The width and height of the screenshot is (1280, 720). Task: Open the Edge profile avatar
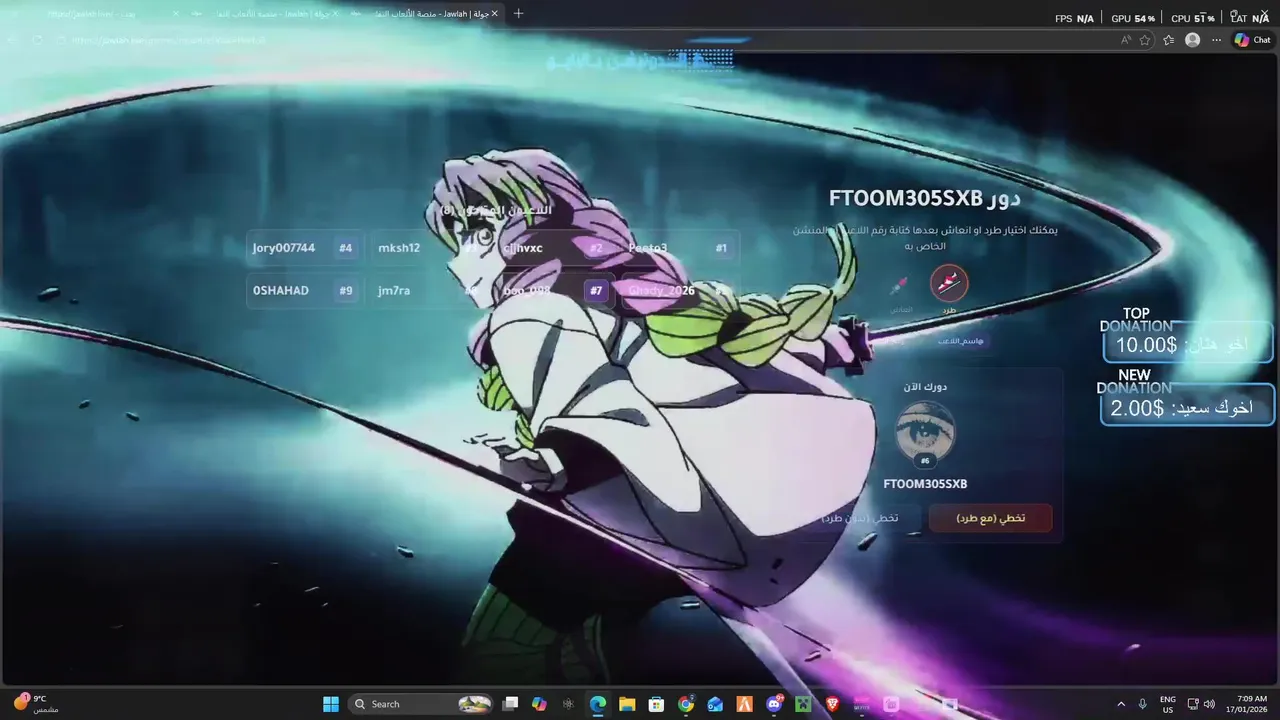point(1192,40)
